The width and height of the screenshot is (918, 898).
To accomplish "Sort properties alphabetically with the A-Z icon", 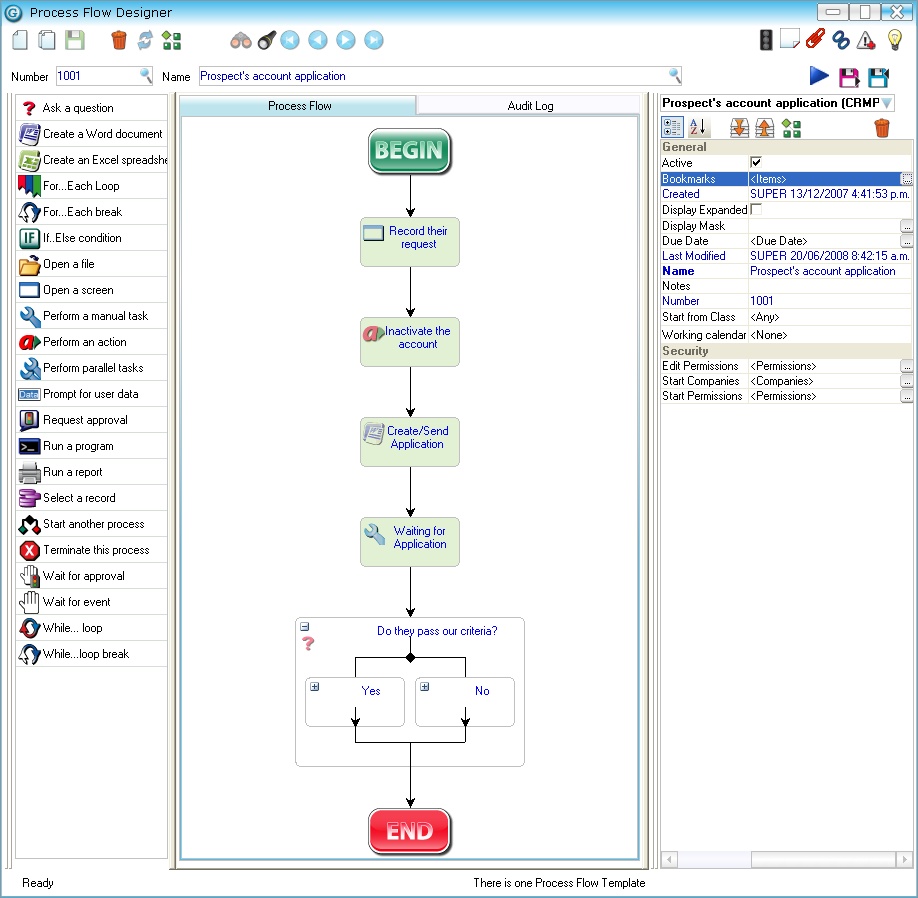I will (x=696, y=127).
